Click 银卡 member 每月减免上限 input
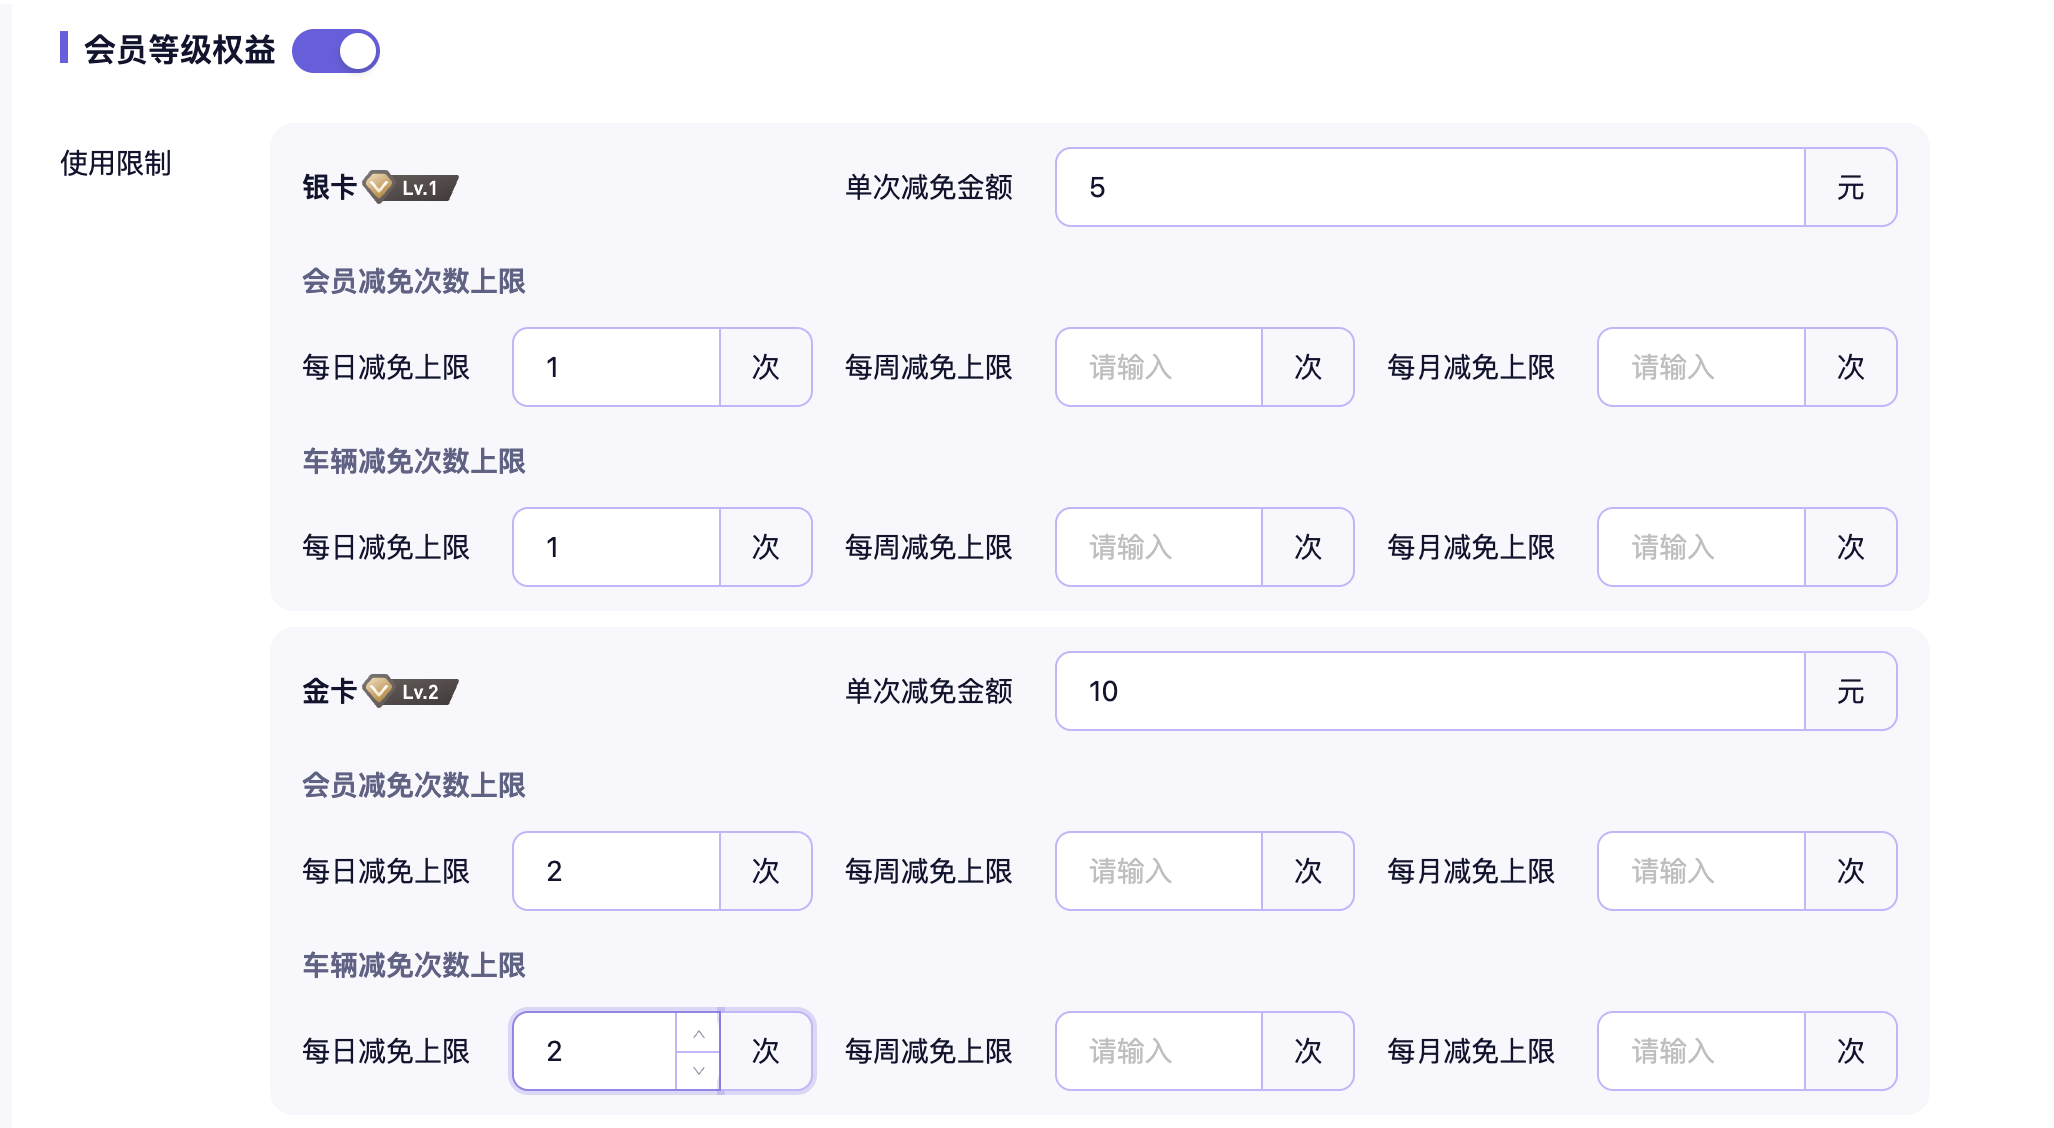 coord(1701,367)
